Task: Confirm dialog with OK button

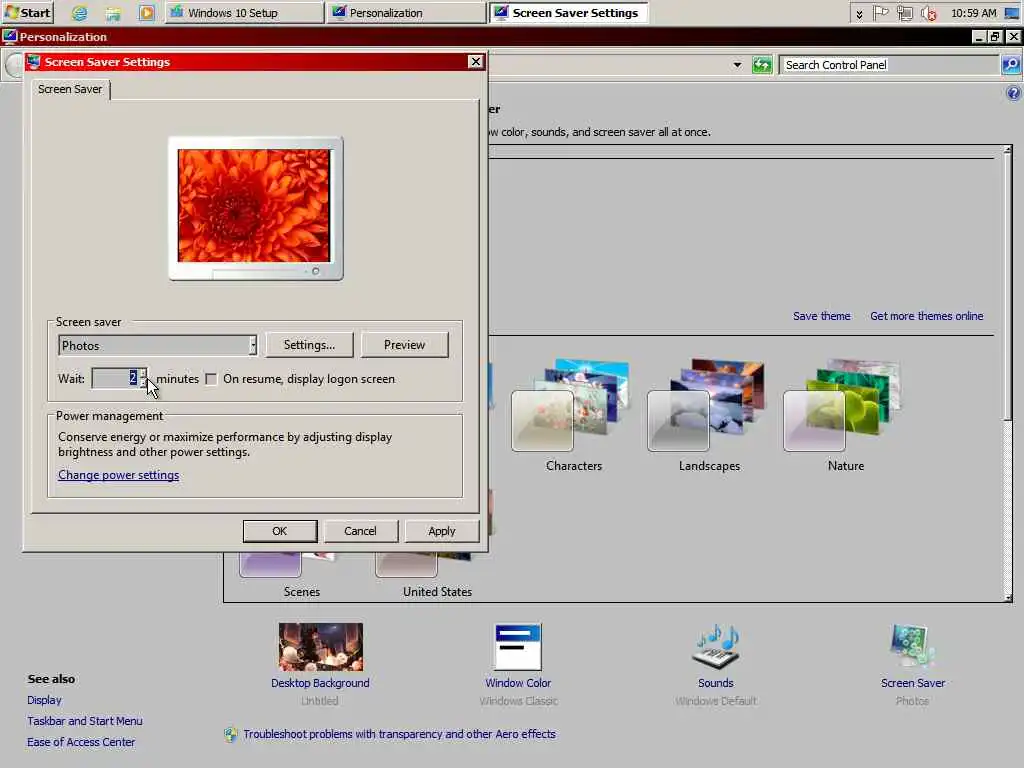Action: (x=280, y=531)
